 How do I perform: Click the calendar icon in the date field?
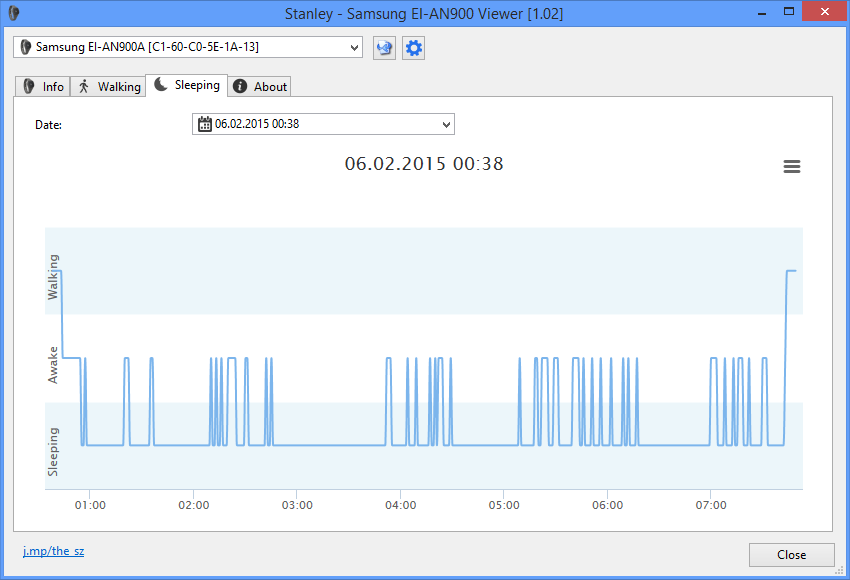pyautogui.click(x=205, y=124)
